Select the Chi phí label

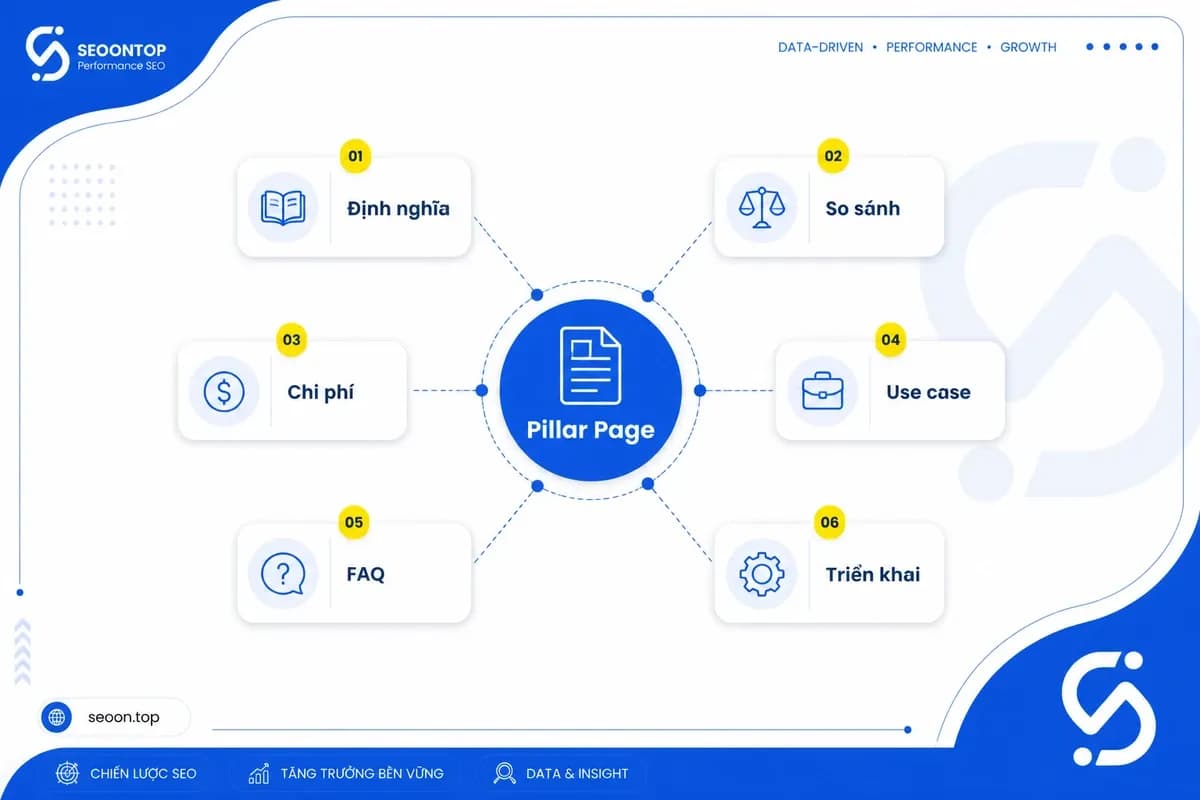tap(320, 392)
